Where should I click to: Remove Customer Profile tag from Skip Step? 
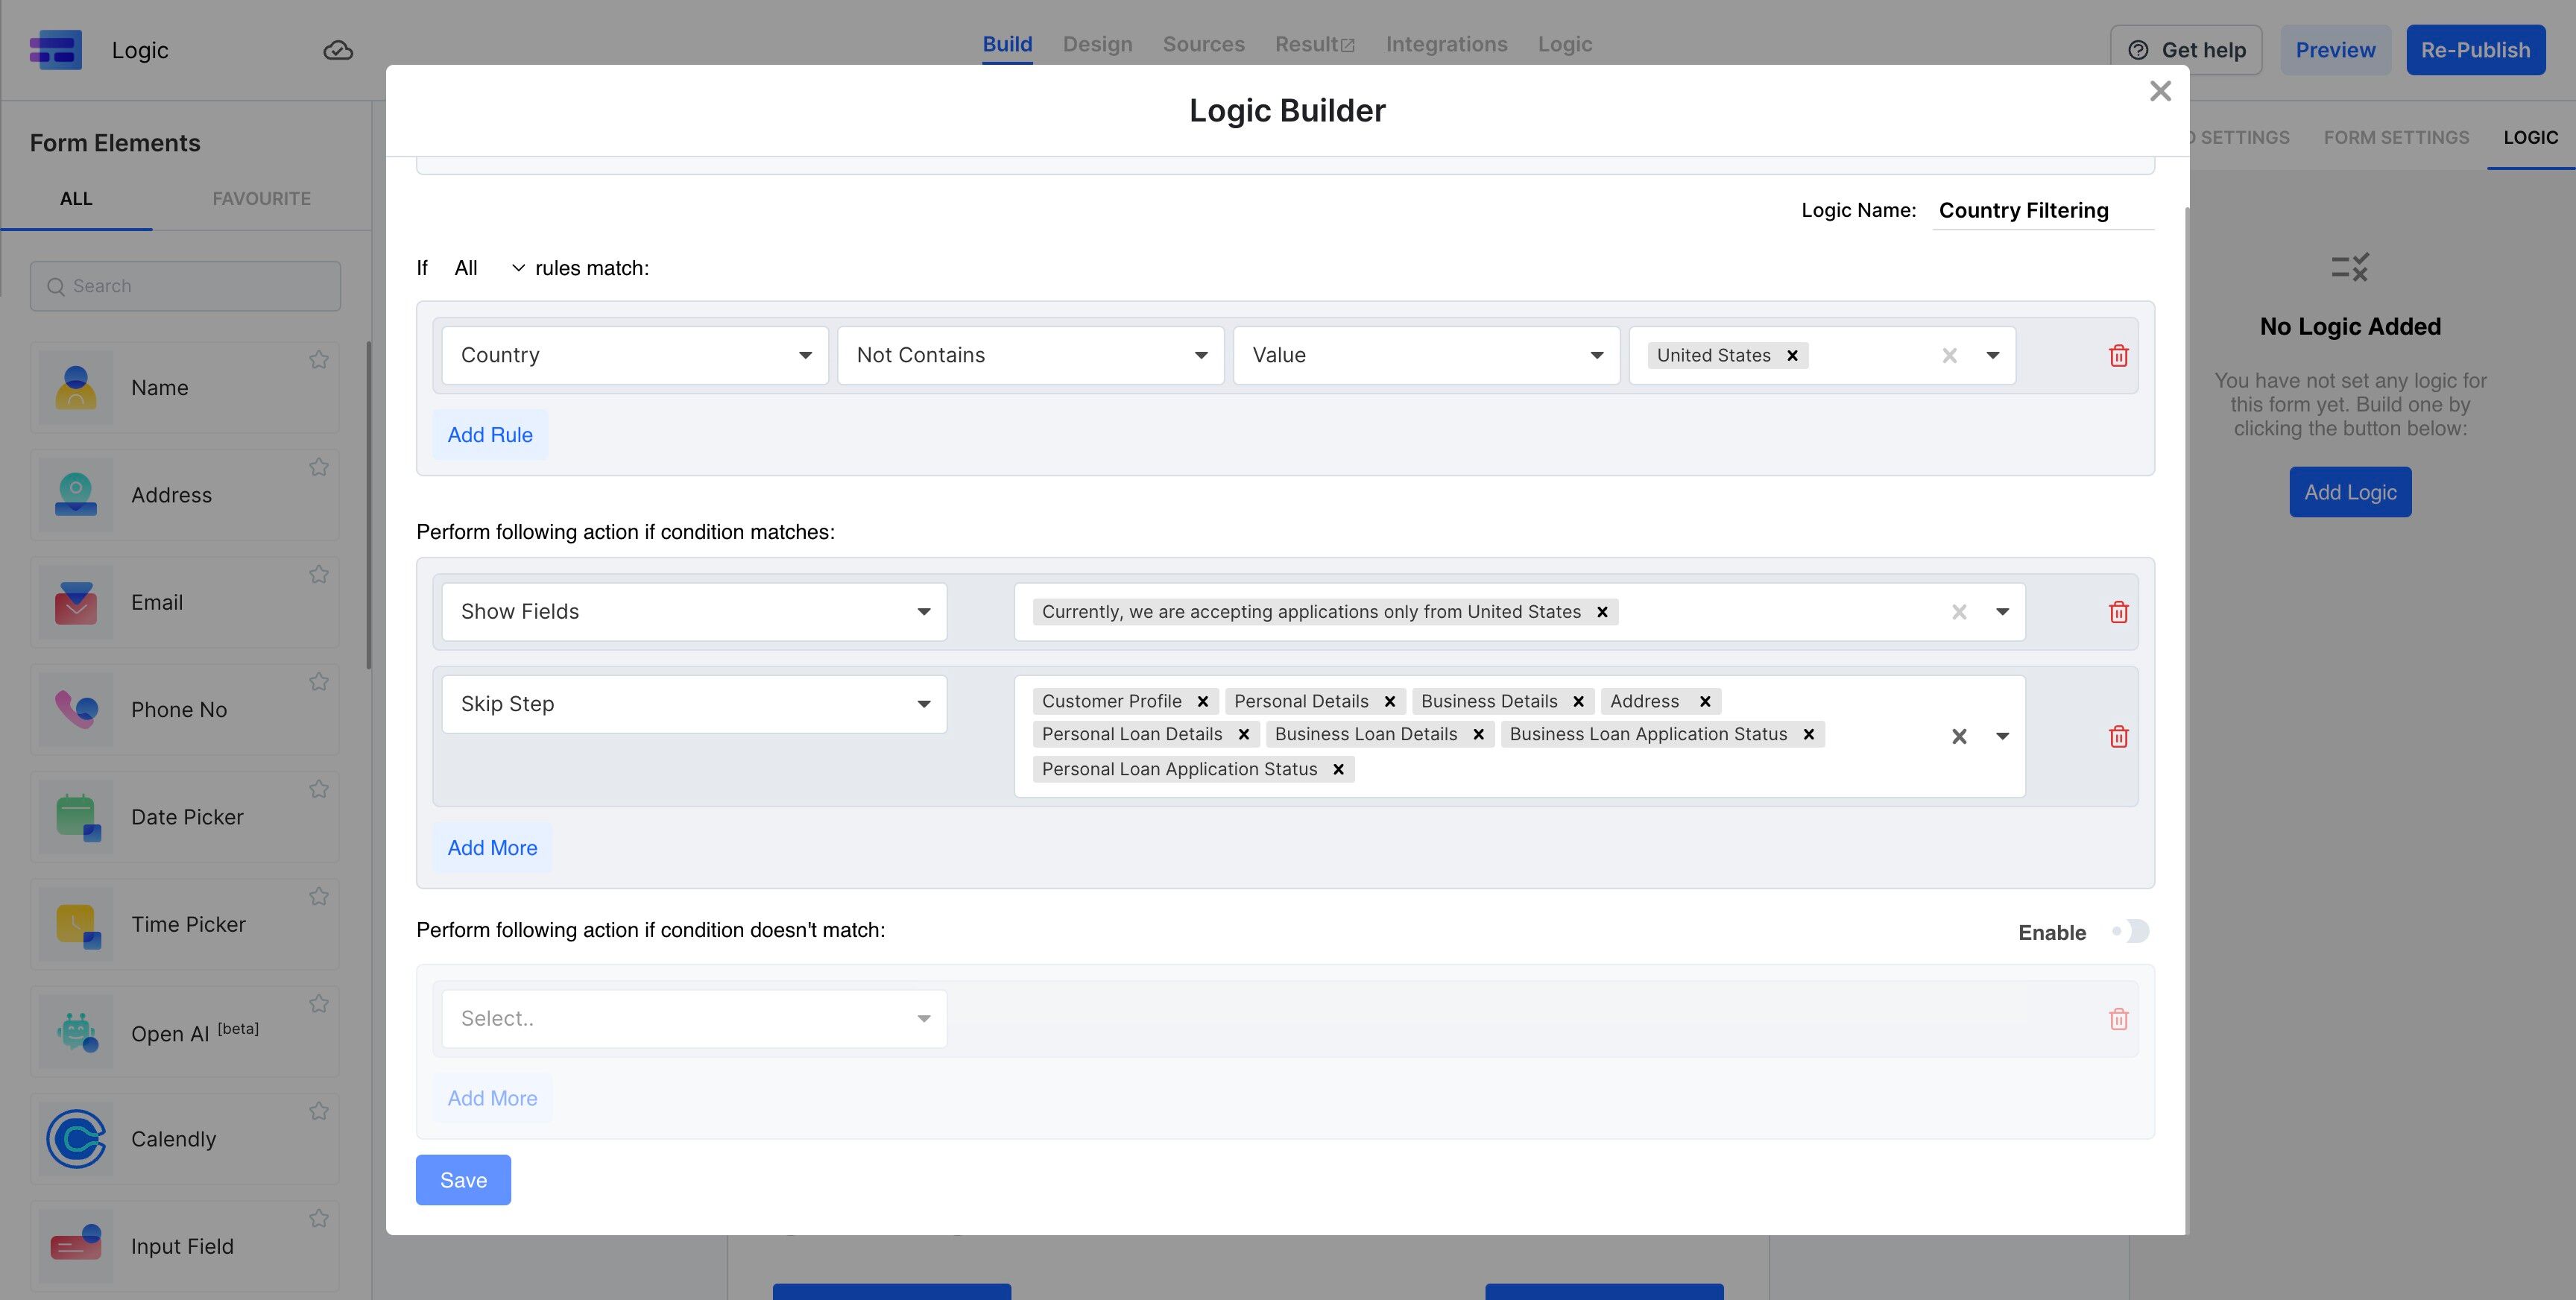coord(1203,701)
